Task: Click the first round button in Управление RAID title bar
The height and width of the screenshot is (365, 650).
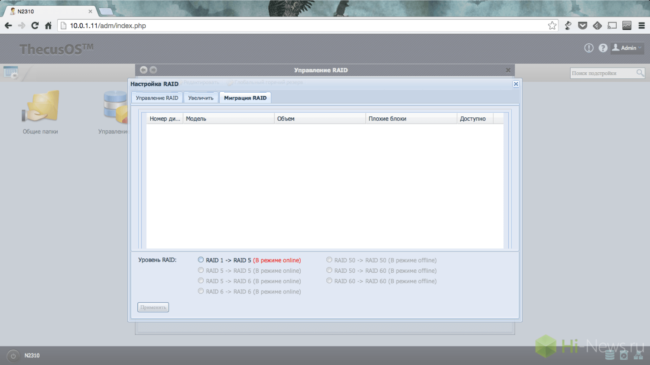Action: point(143,70)
